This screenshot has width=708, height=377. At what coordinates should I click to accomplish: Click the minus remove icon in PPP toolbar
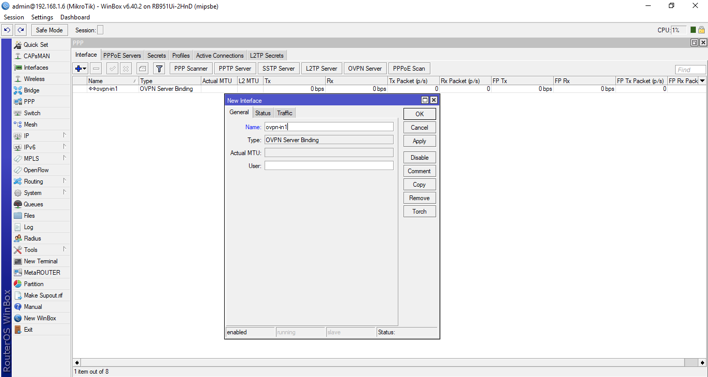click(x=96, y=69)
